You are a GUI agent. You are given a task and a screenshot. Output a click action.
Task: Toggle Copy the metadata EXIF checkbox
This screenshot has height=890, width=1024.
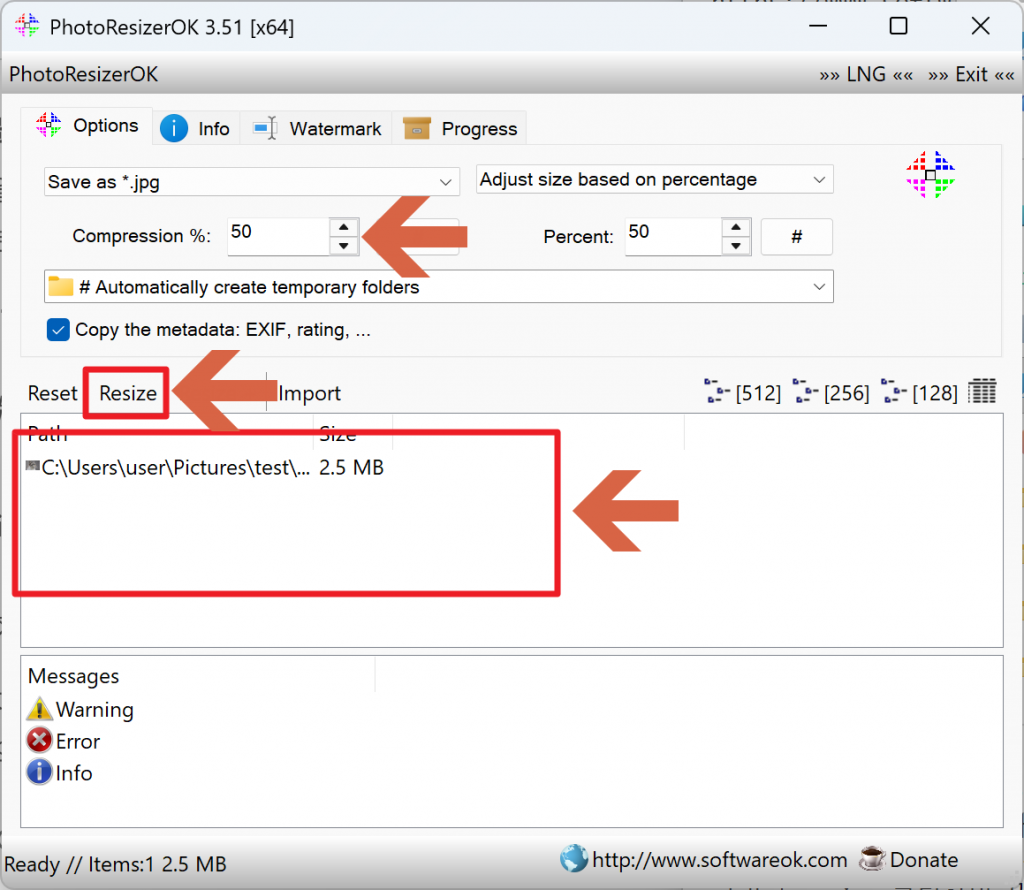coord(58,330)
